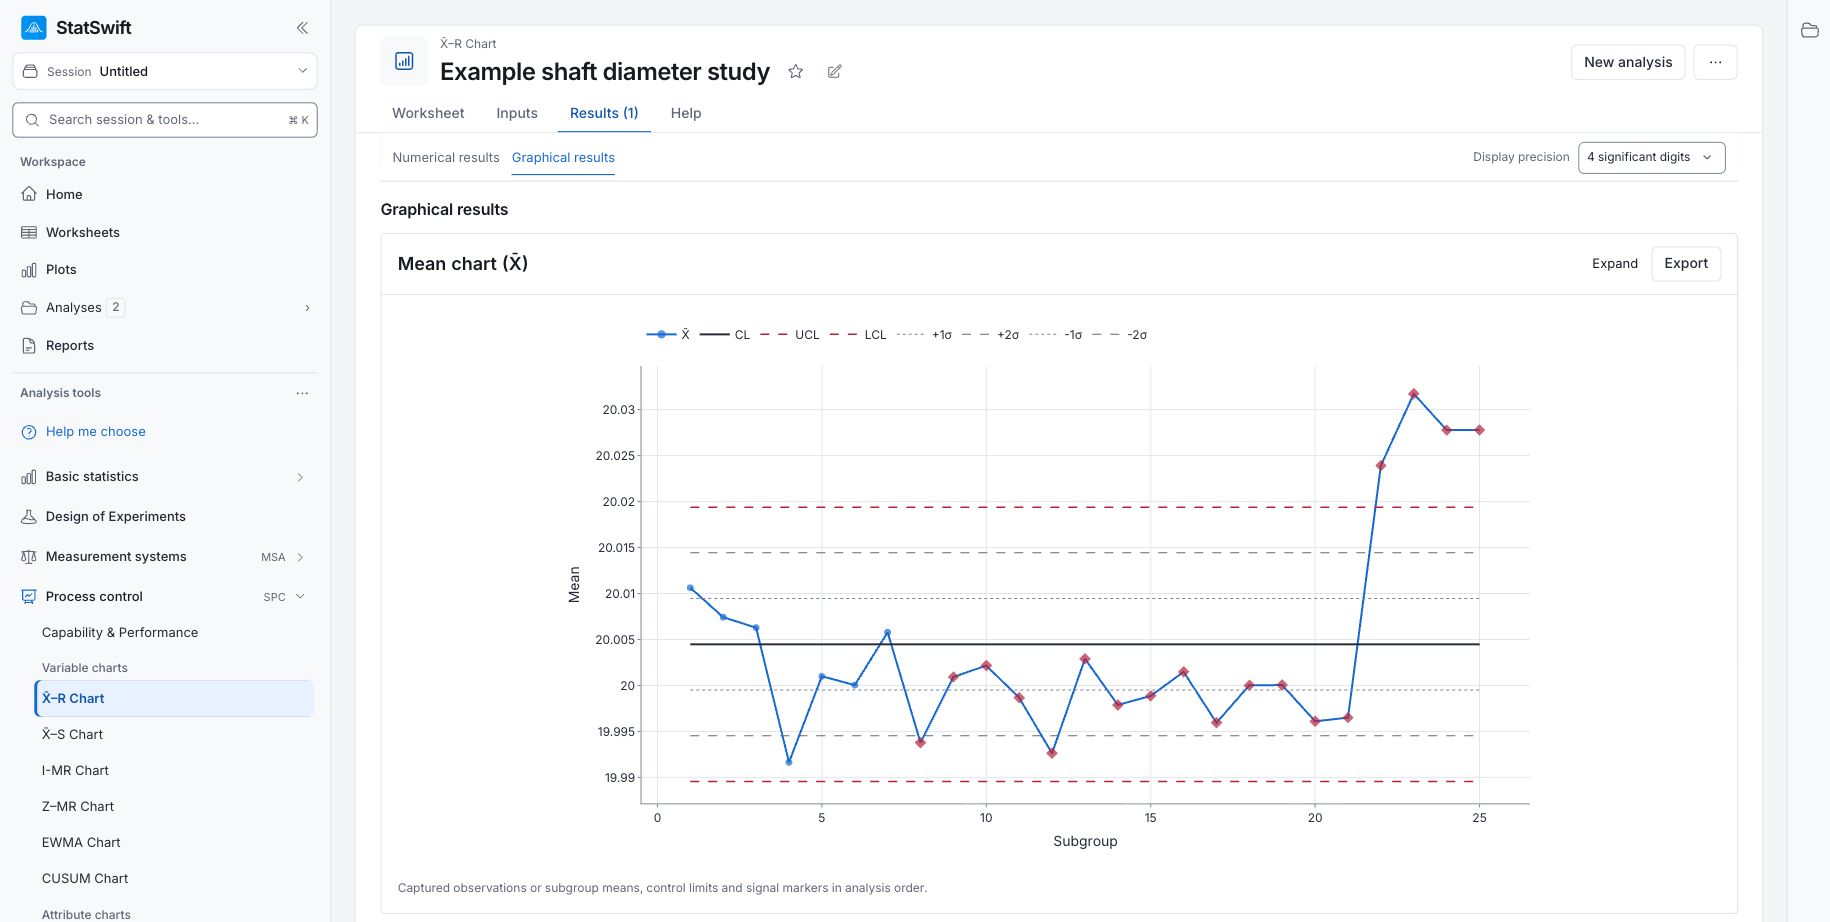This screenshot has height=922, width=1830.
Task: Click the Home house icon
Action: click(29, 194)
